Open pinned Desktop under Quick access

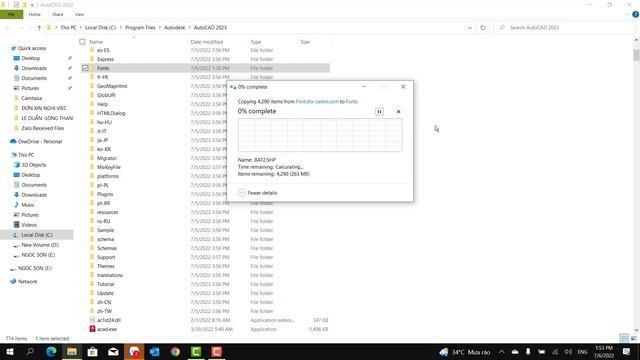click(30, 58)
